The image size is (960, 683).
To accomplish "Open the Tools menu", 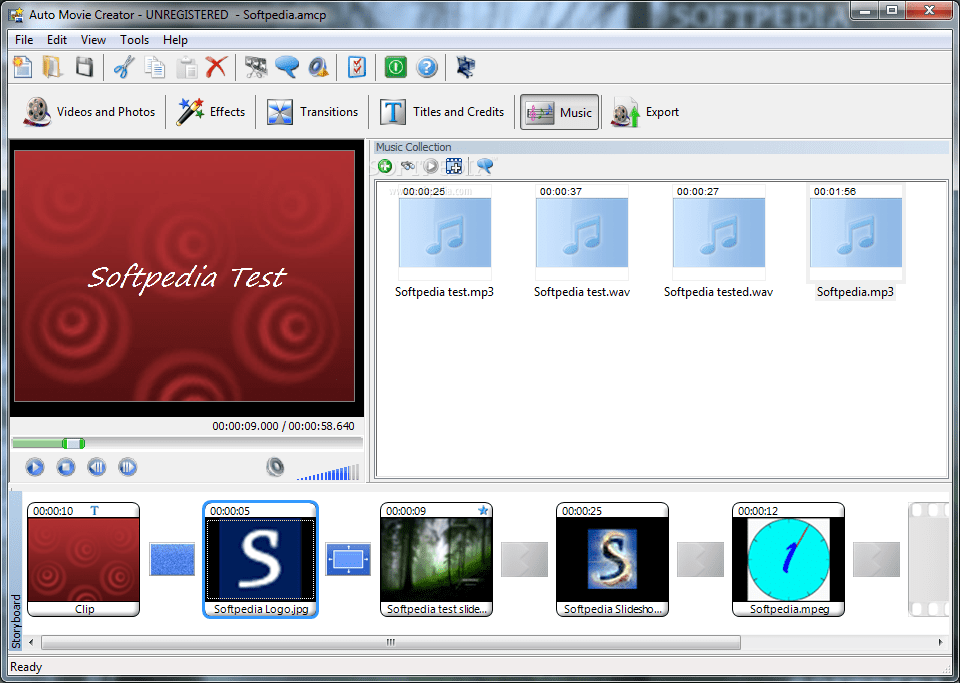I will pyautogui.click(x=134, y=40).
